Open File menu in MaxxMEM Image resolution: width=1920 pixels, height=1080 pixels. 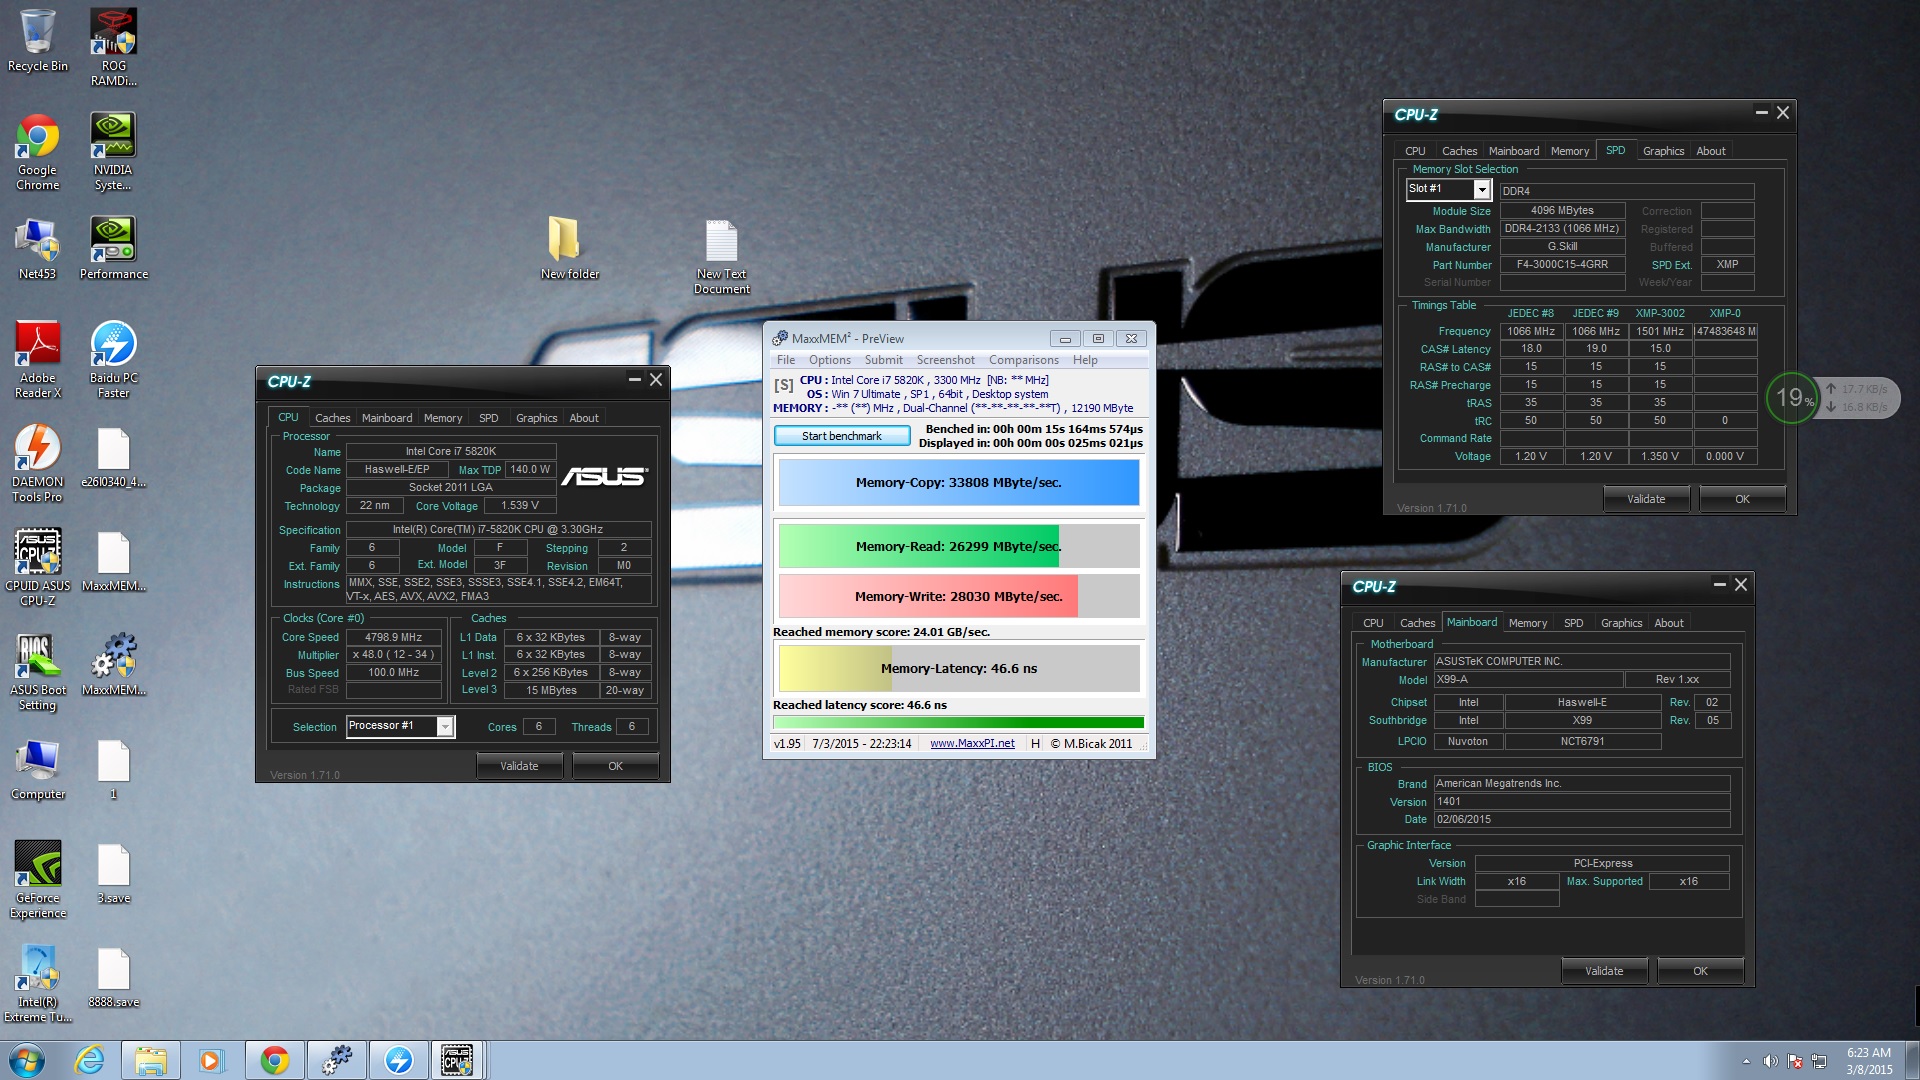pos(786,360)
